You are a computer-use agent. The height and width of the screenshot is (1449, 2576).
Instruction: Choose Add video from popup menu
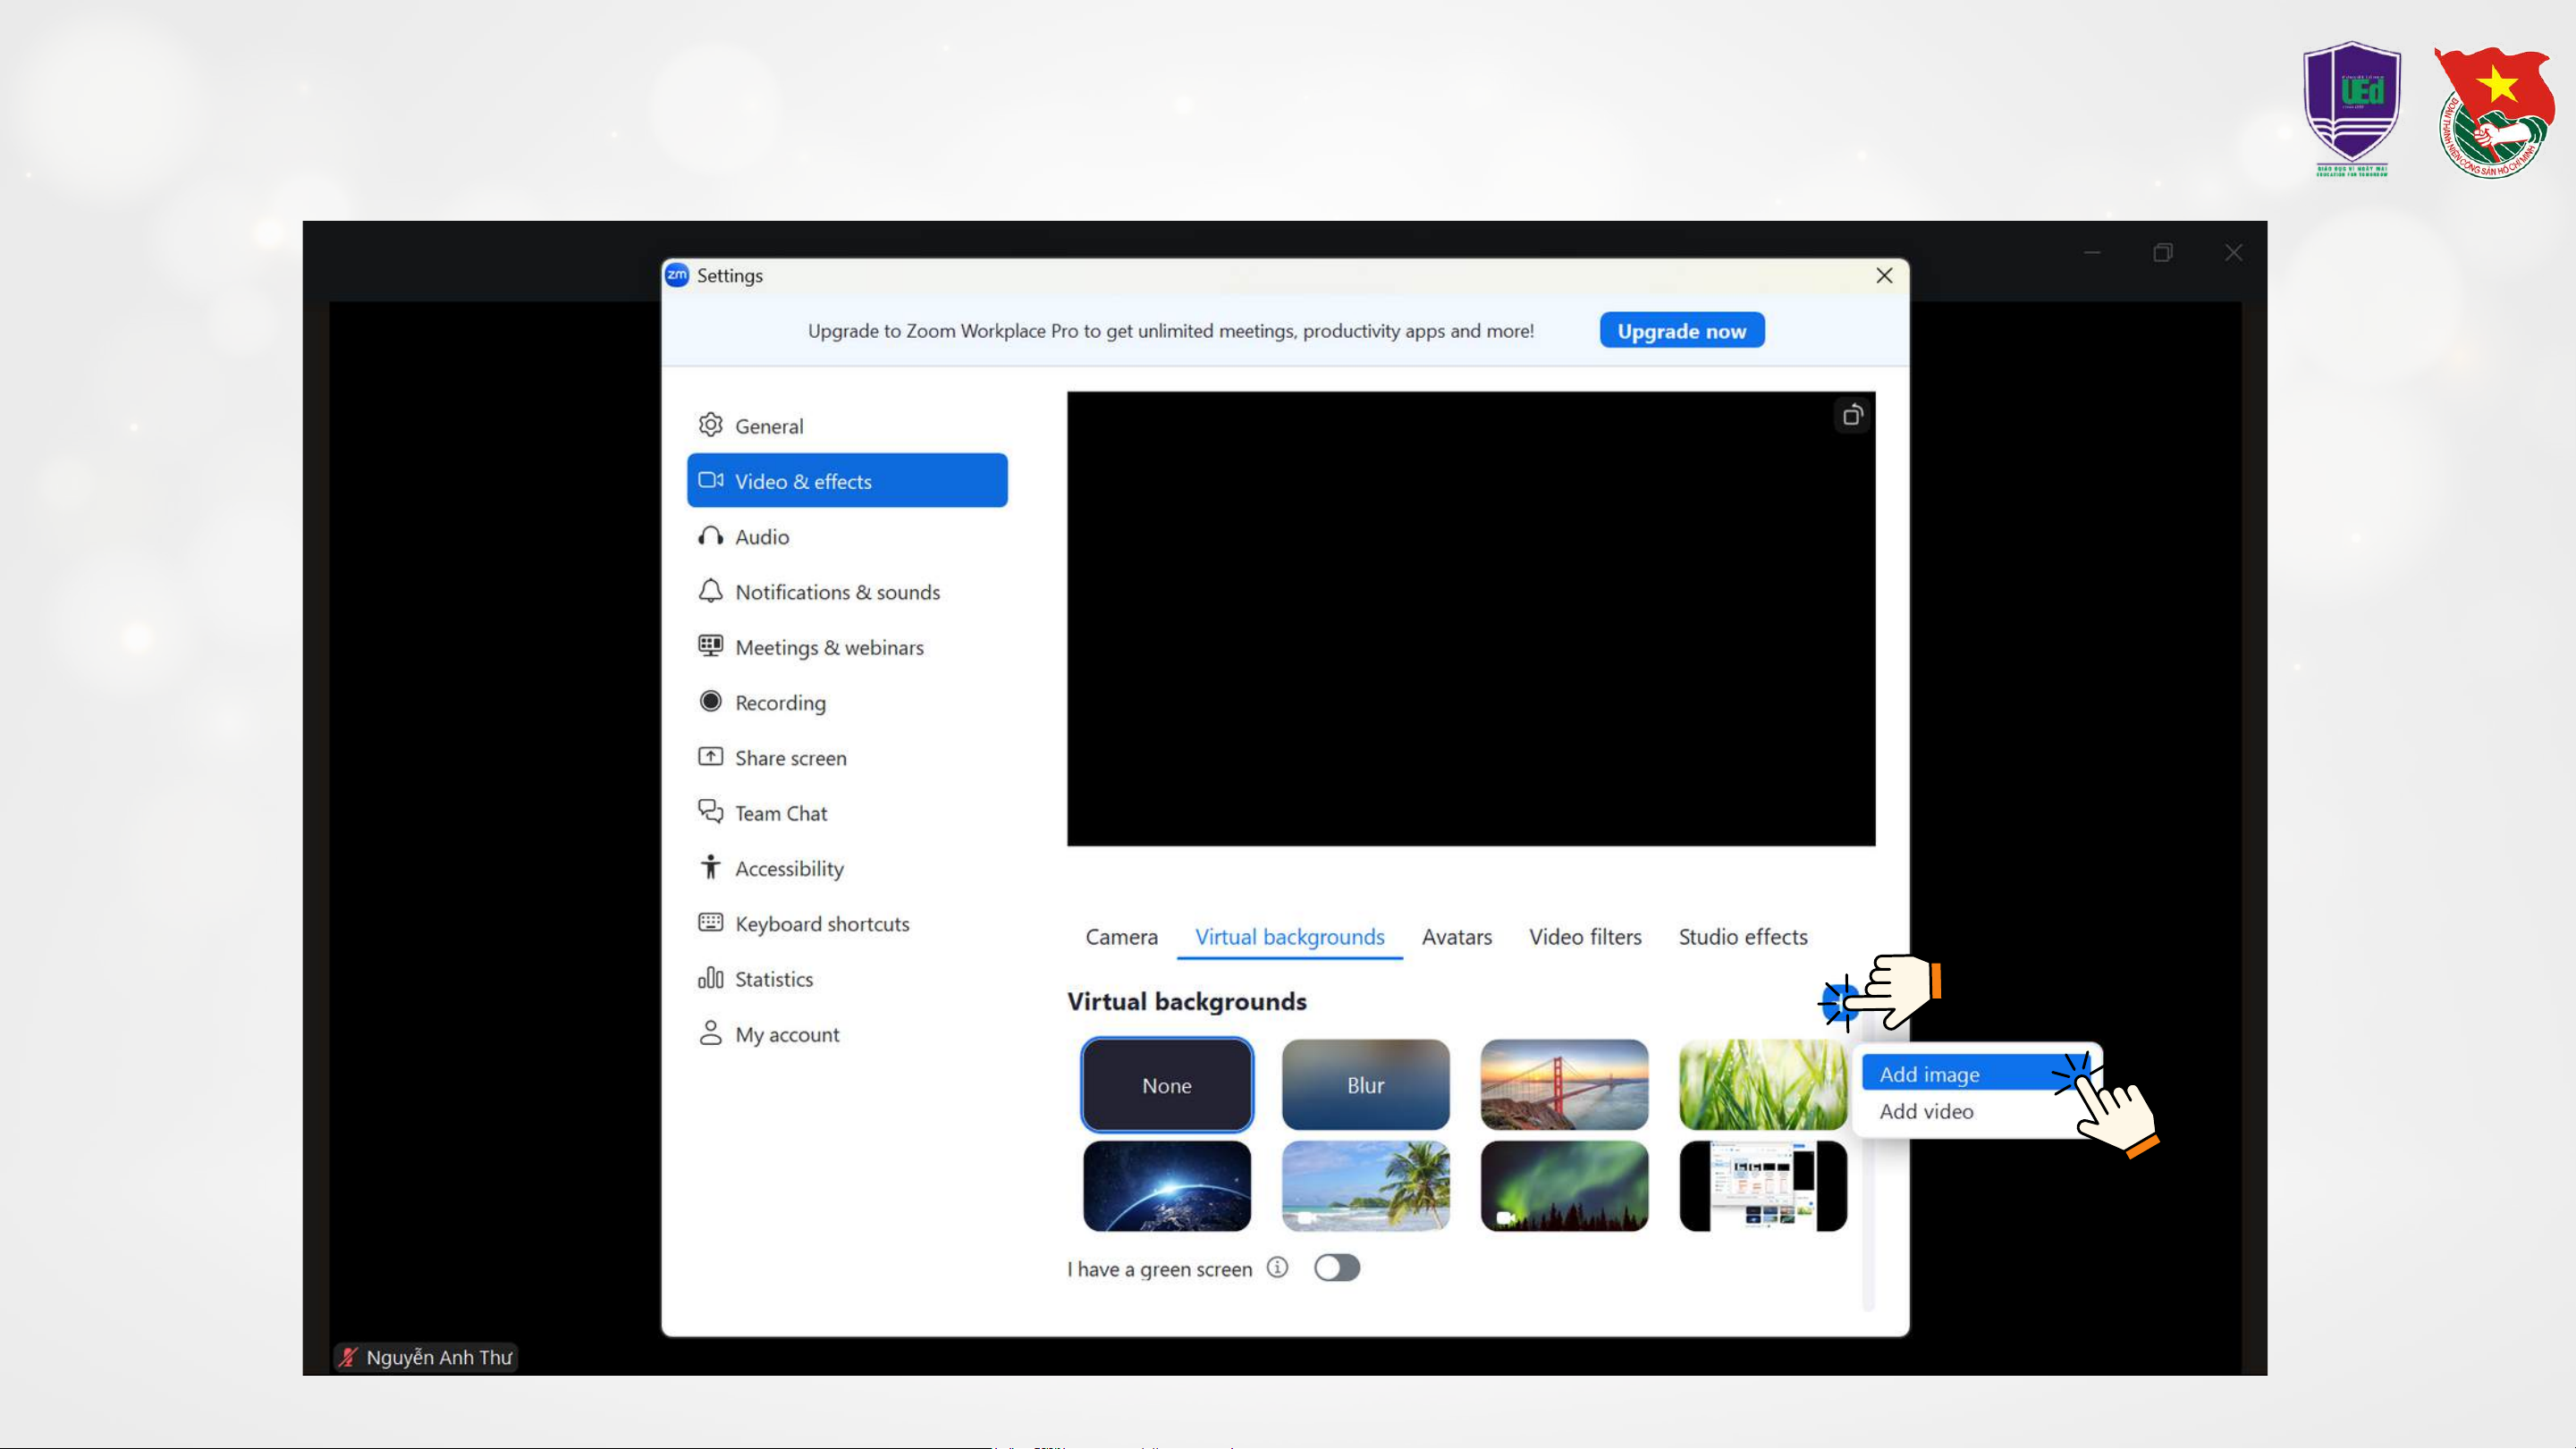(x=1926, y=1111)
